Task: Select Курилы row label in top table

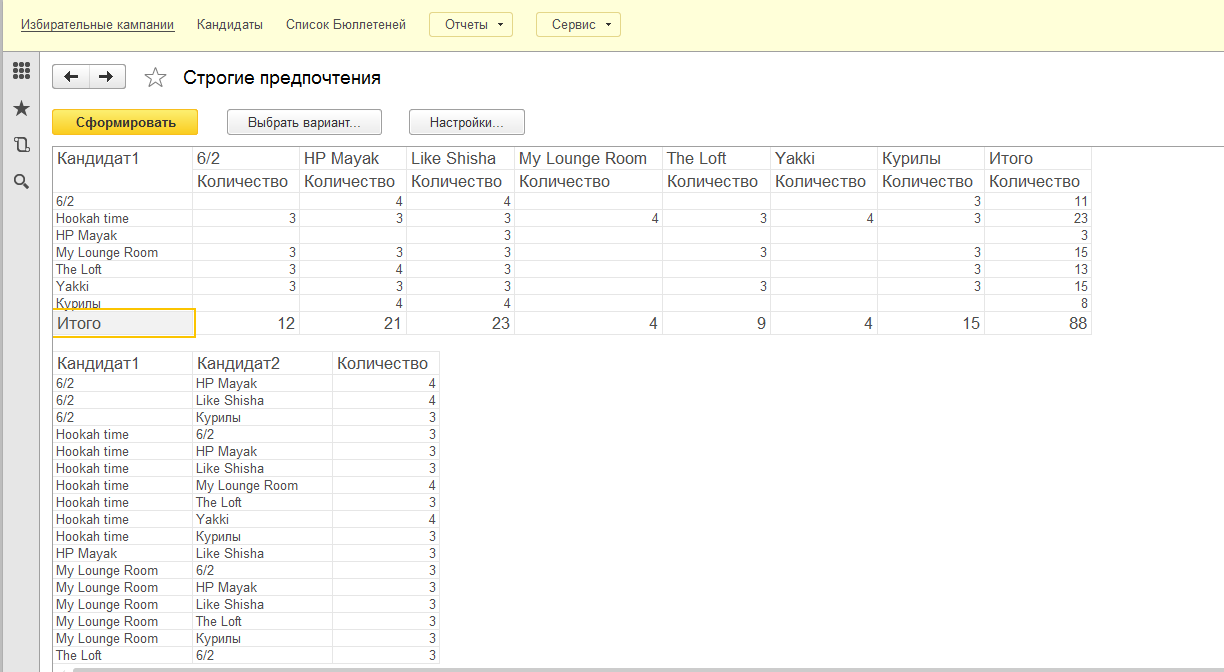Action: point(122,303)
